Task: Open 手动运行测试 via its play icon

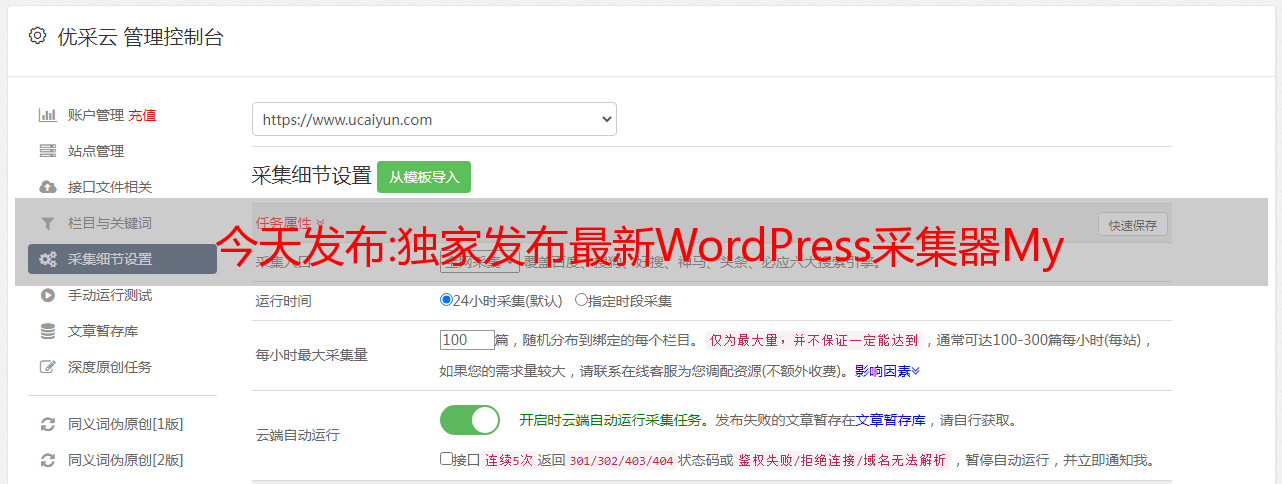Action: coord(47,295)
